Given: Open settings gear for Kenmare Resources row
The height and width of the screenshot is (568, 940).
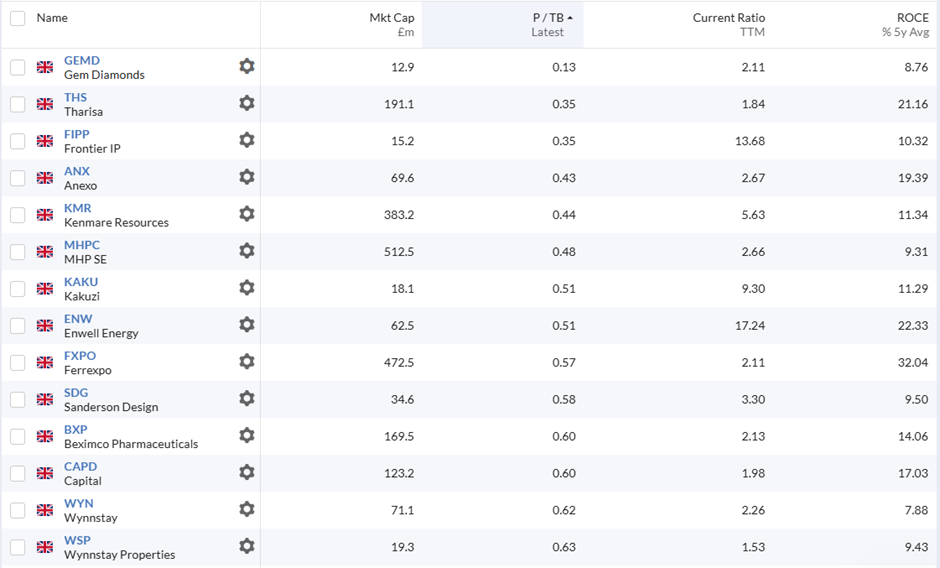Looking at the screenshot, I should pyautogui.click(x=246, y=214).
